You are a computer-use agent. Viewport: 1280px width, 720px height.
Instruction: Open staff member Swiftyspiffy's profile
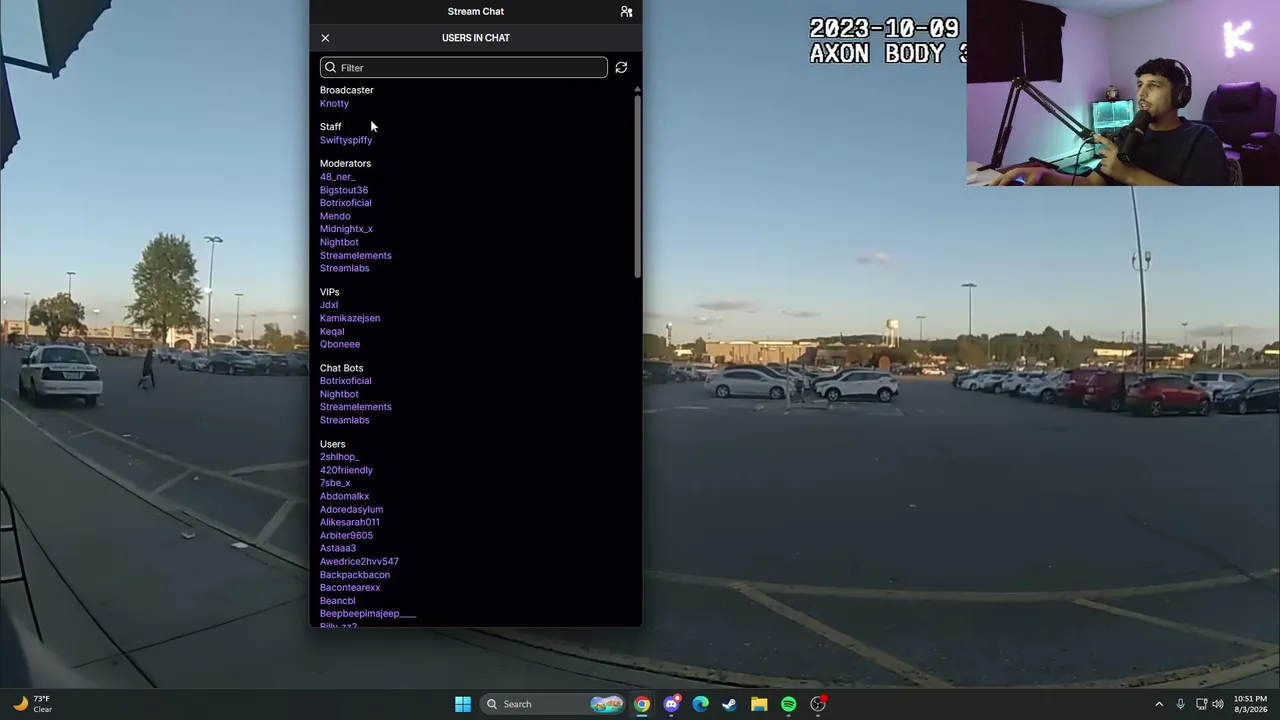pyautogui.click(x=346, y=140)
